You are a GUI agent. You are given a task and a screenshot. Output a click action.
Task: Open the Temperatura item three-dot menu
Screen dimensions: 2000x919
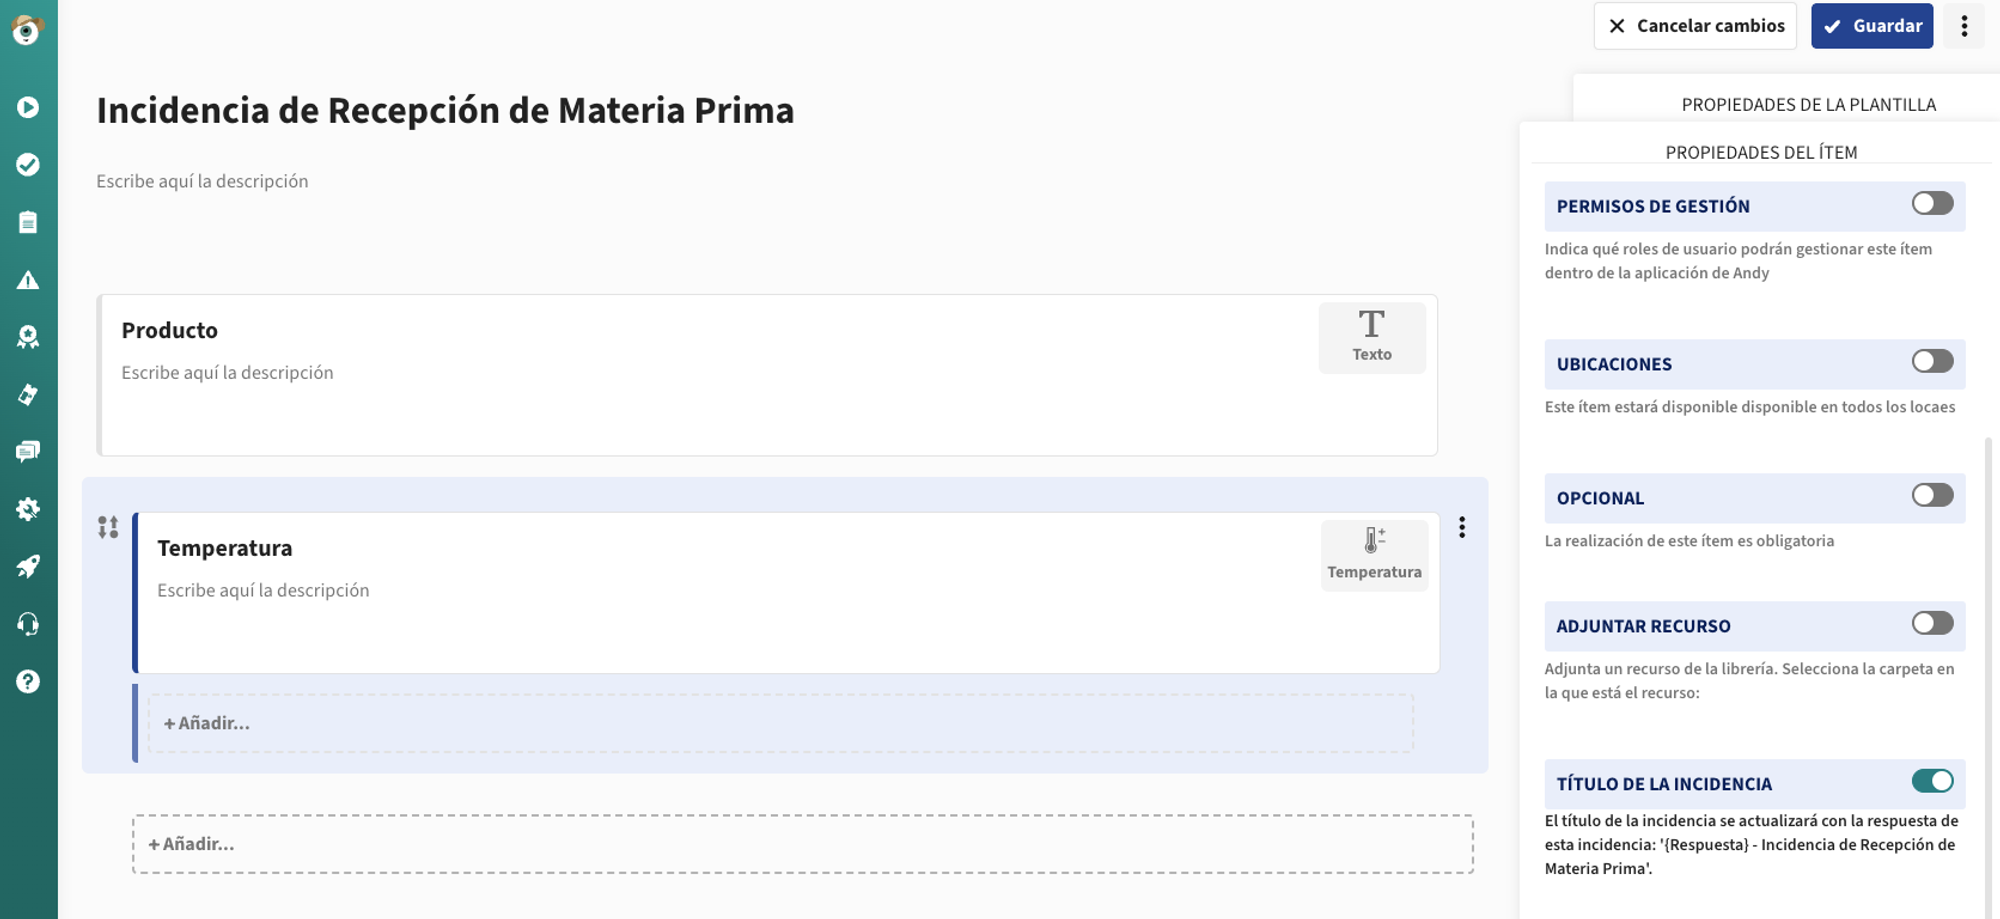click(1462, 527)
